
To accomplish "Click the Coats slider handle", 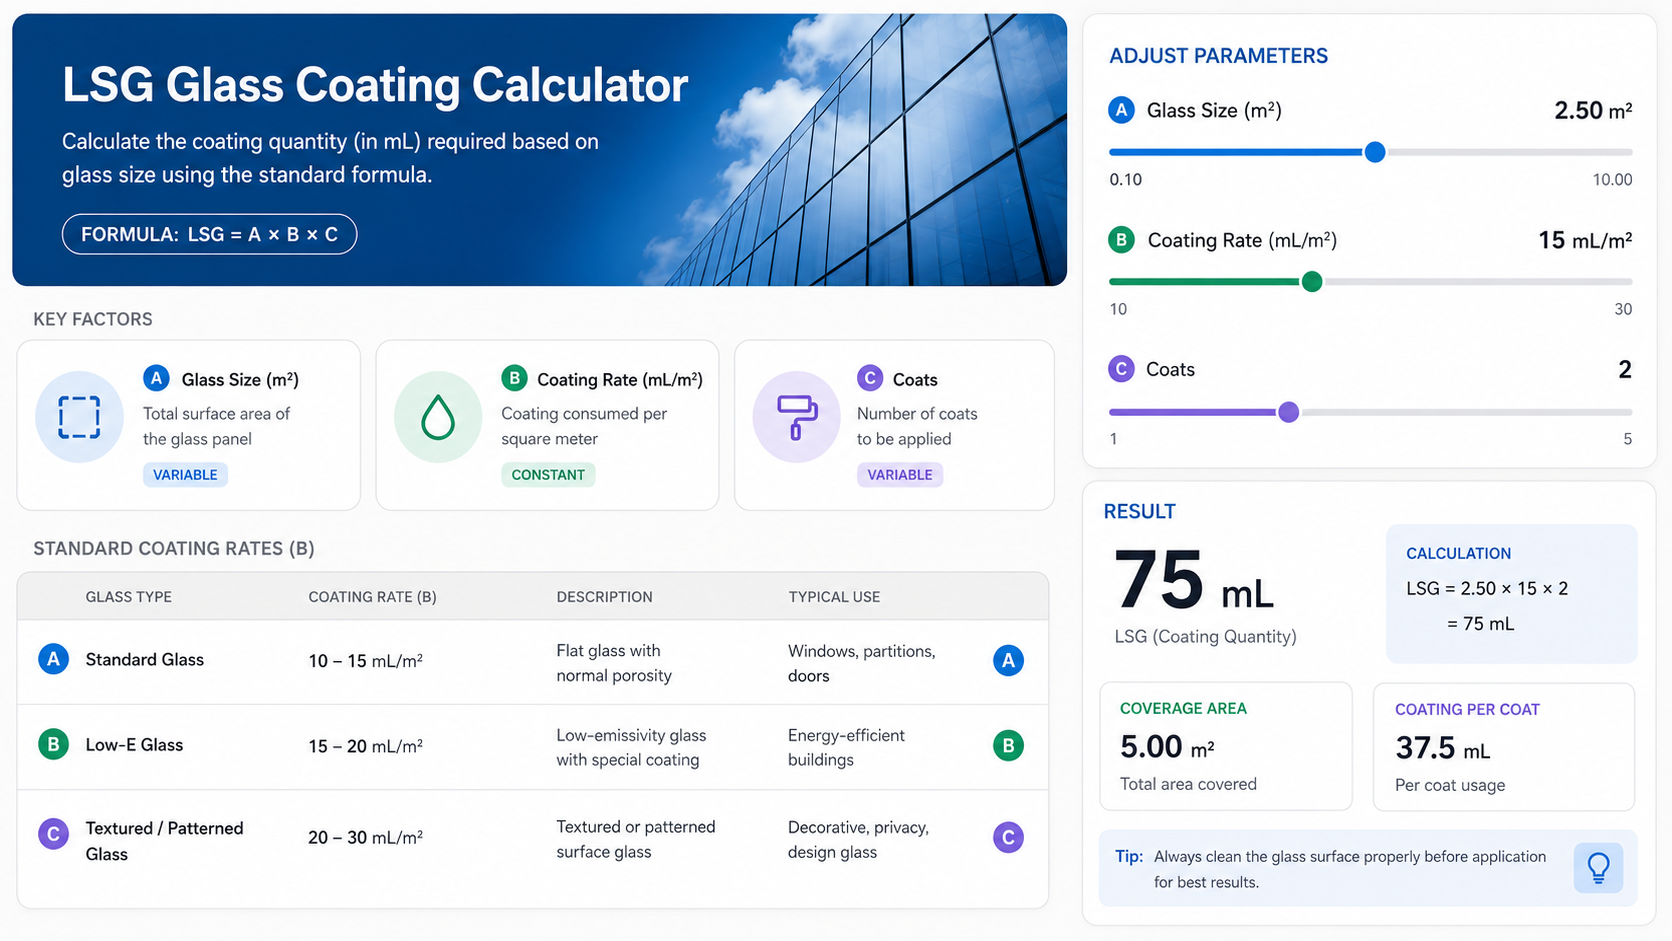I will click(x=1289, y=412).
